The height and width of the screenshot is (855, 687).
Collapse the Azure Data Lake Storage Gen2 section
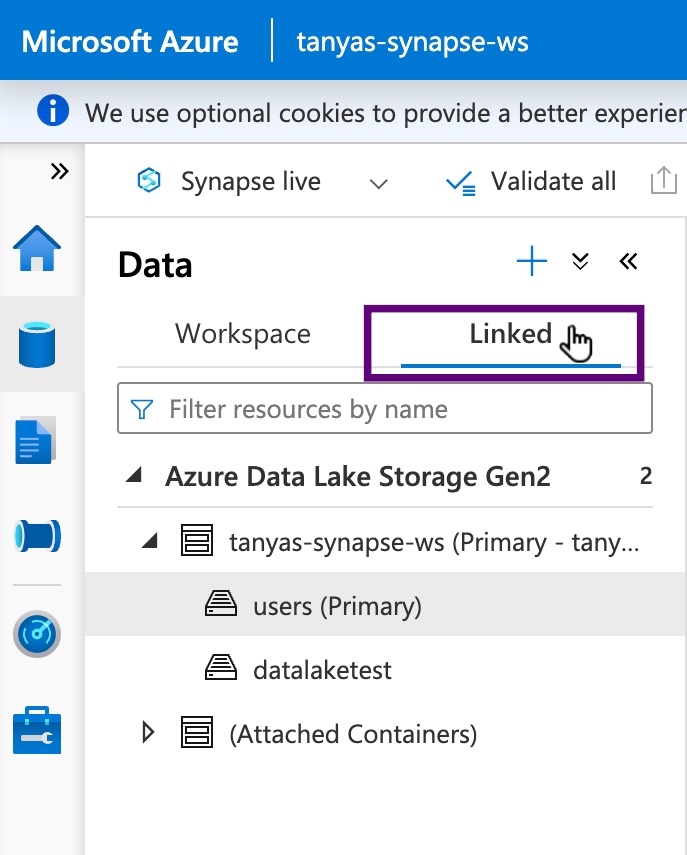pyautogui.click(x=134, y=475)
